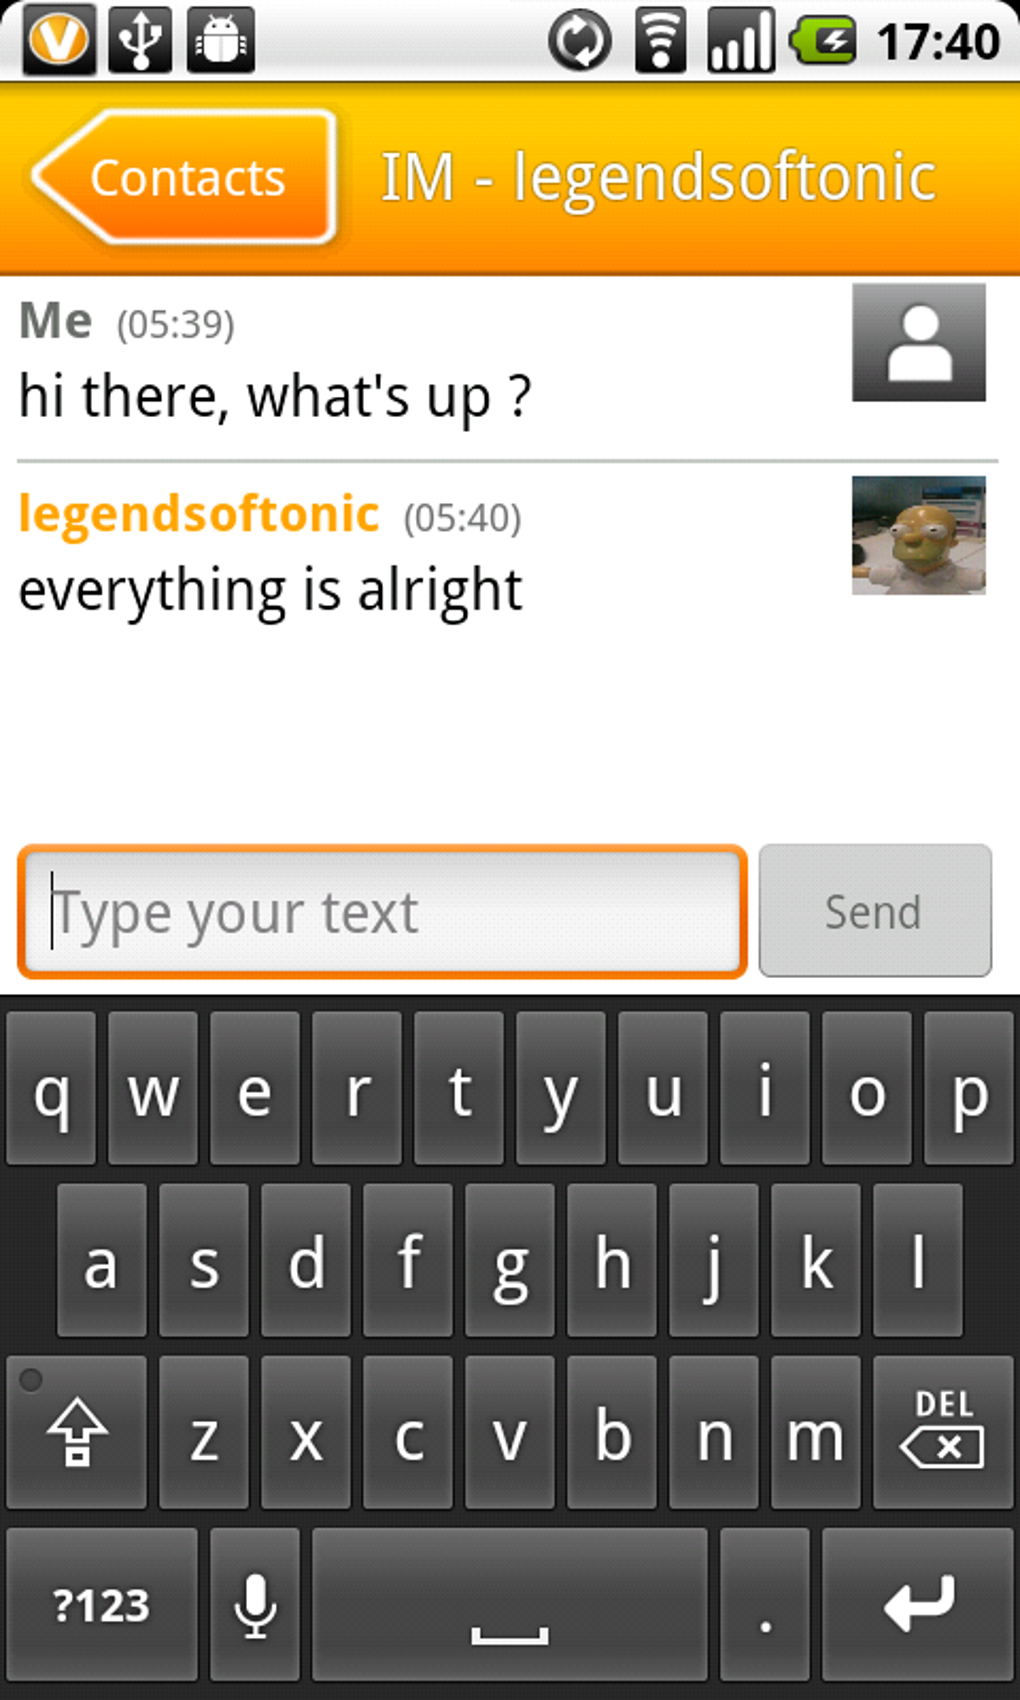The image size is (1020, 1700).
Task: Tap the microphone voice input key
Action: 255,1604
